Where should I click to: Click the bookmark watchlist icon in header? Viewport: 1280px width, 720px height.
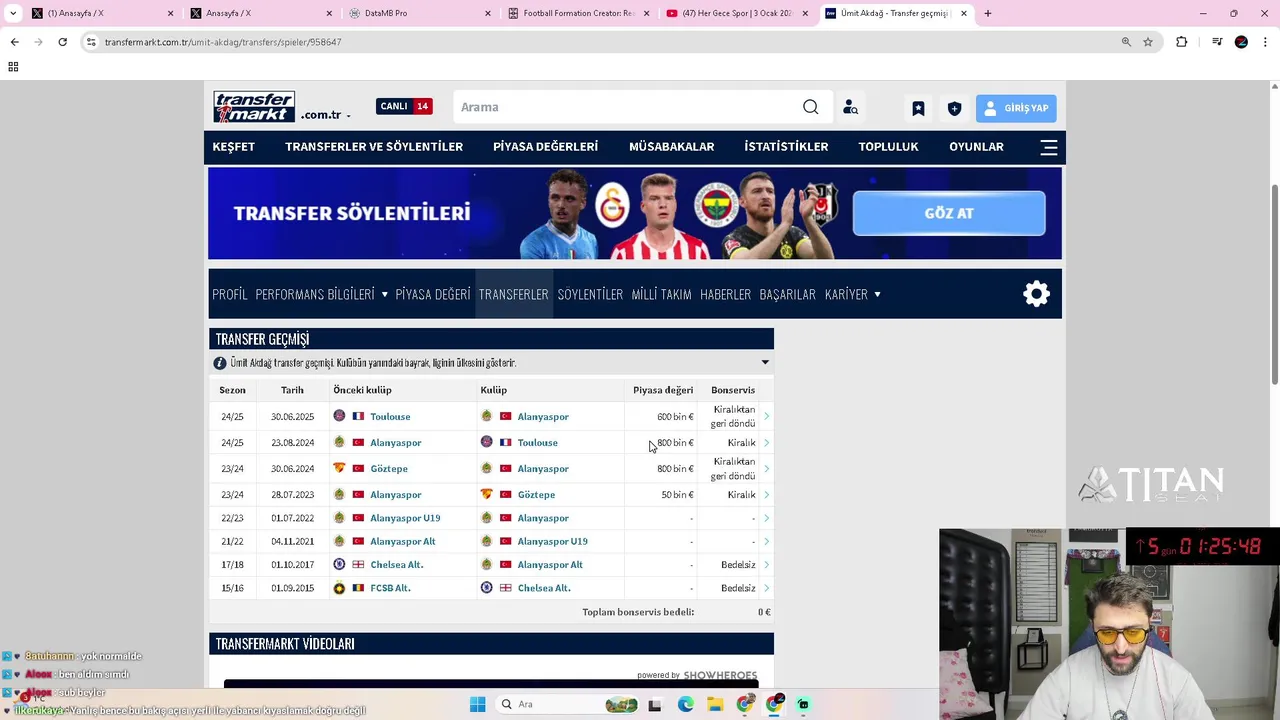tap(918, 108)
